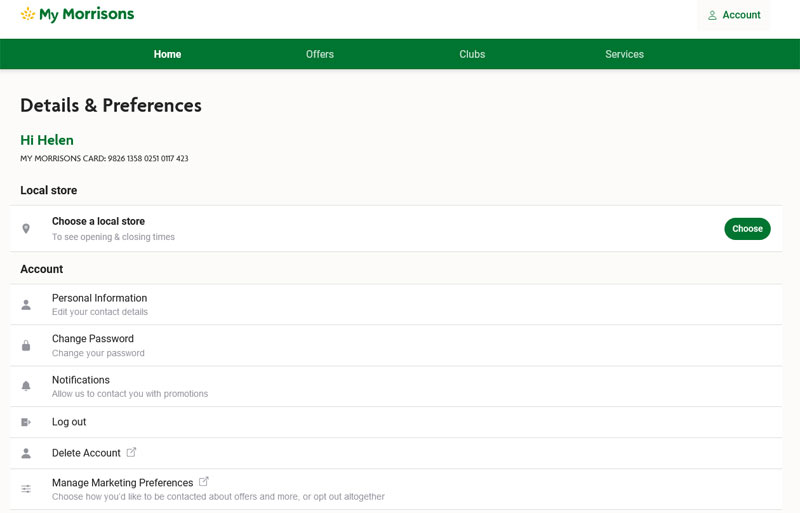800x513 pixels.
Task: Click external link icon after Delete Account
Action: tap(131, 452)
